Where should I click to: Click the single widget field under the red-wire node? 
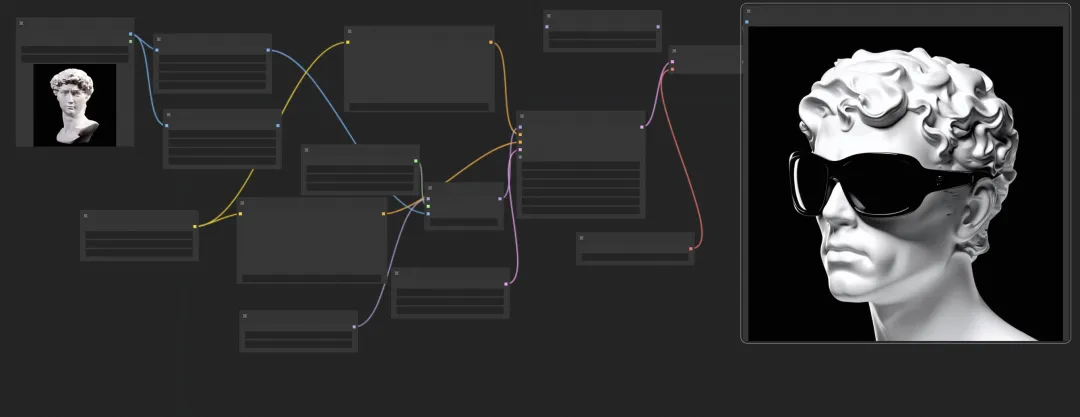click(635, 257)
